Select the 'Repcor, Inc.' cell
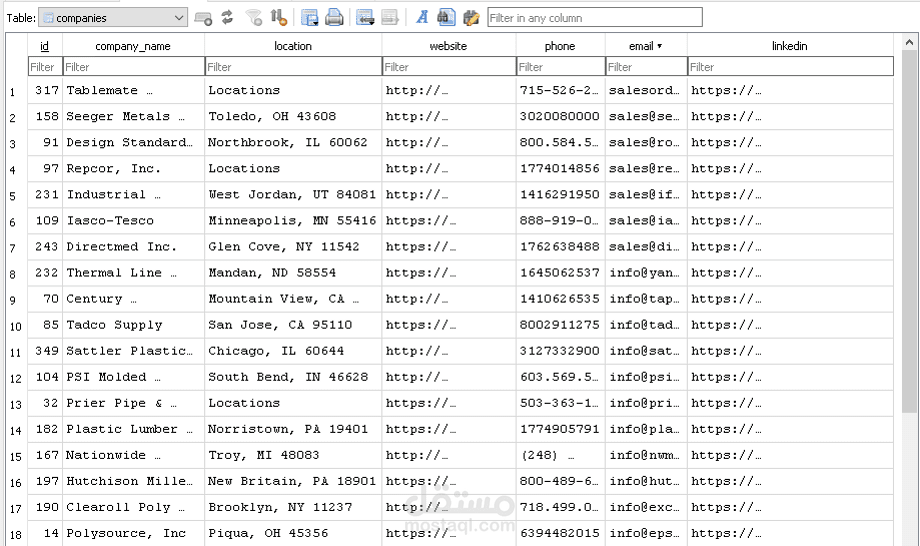The height and width of the screenshot is (546, 920). 133,168
